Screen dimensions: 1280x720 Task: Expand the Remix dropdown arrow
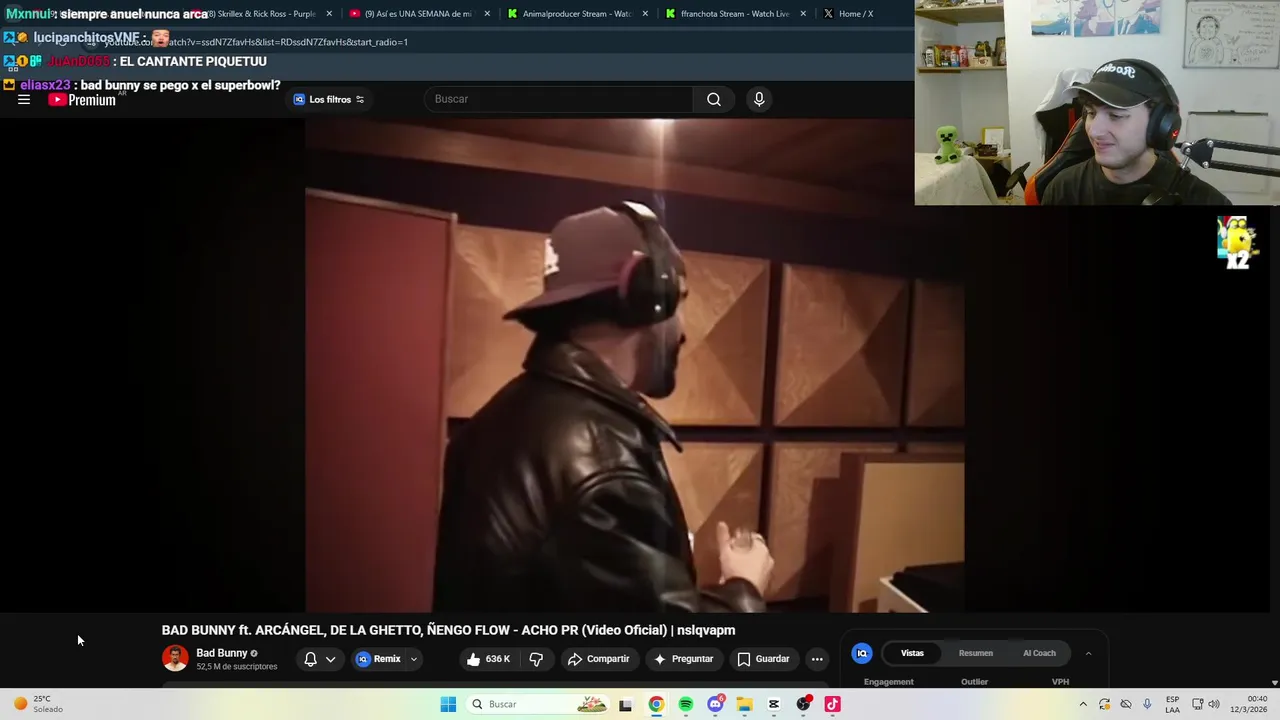414,659
